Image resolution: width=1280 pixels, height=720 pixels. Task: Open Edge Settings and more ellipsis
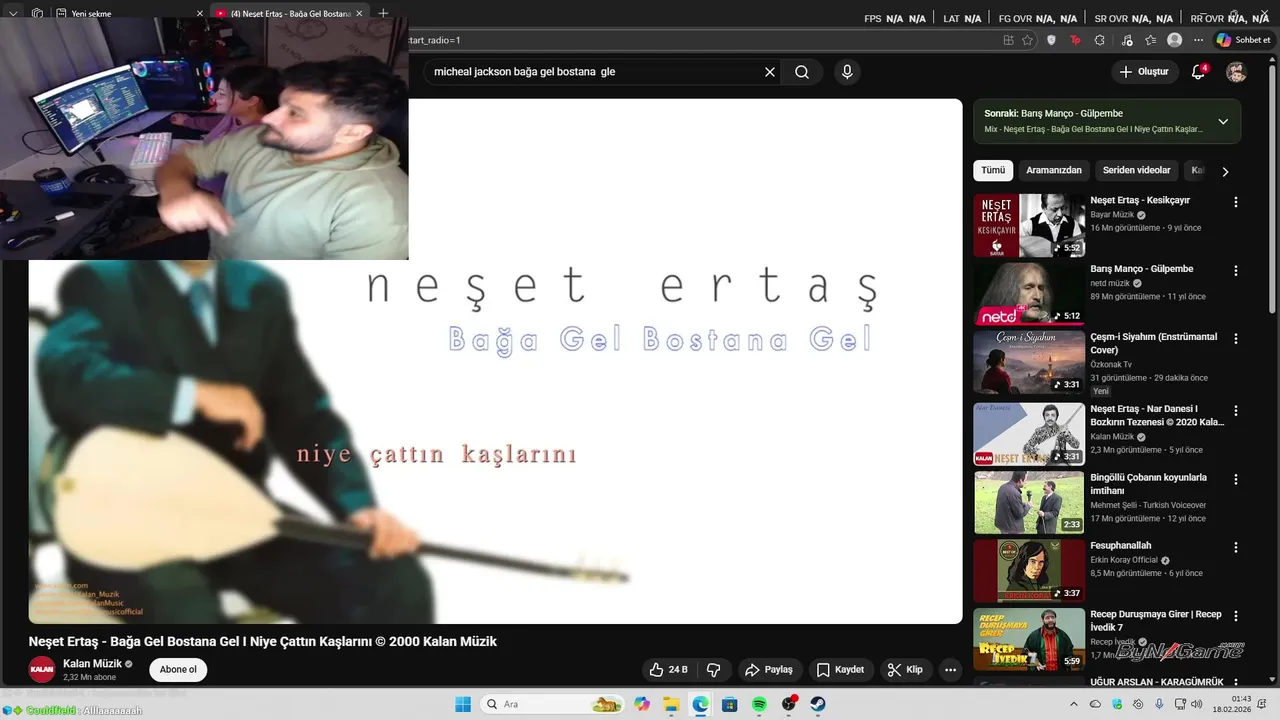click(x=1198, y=40)
